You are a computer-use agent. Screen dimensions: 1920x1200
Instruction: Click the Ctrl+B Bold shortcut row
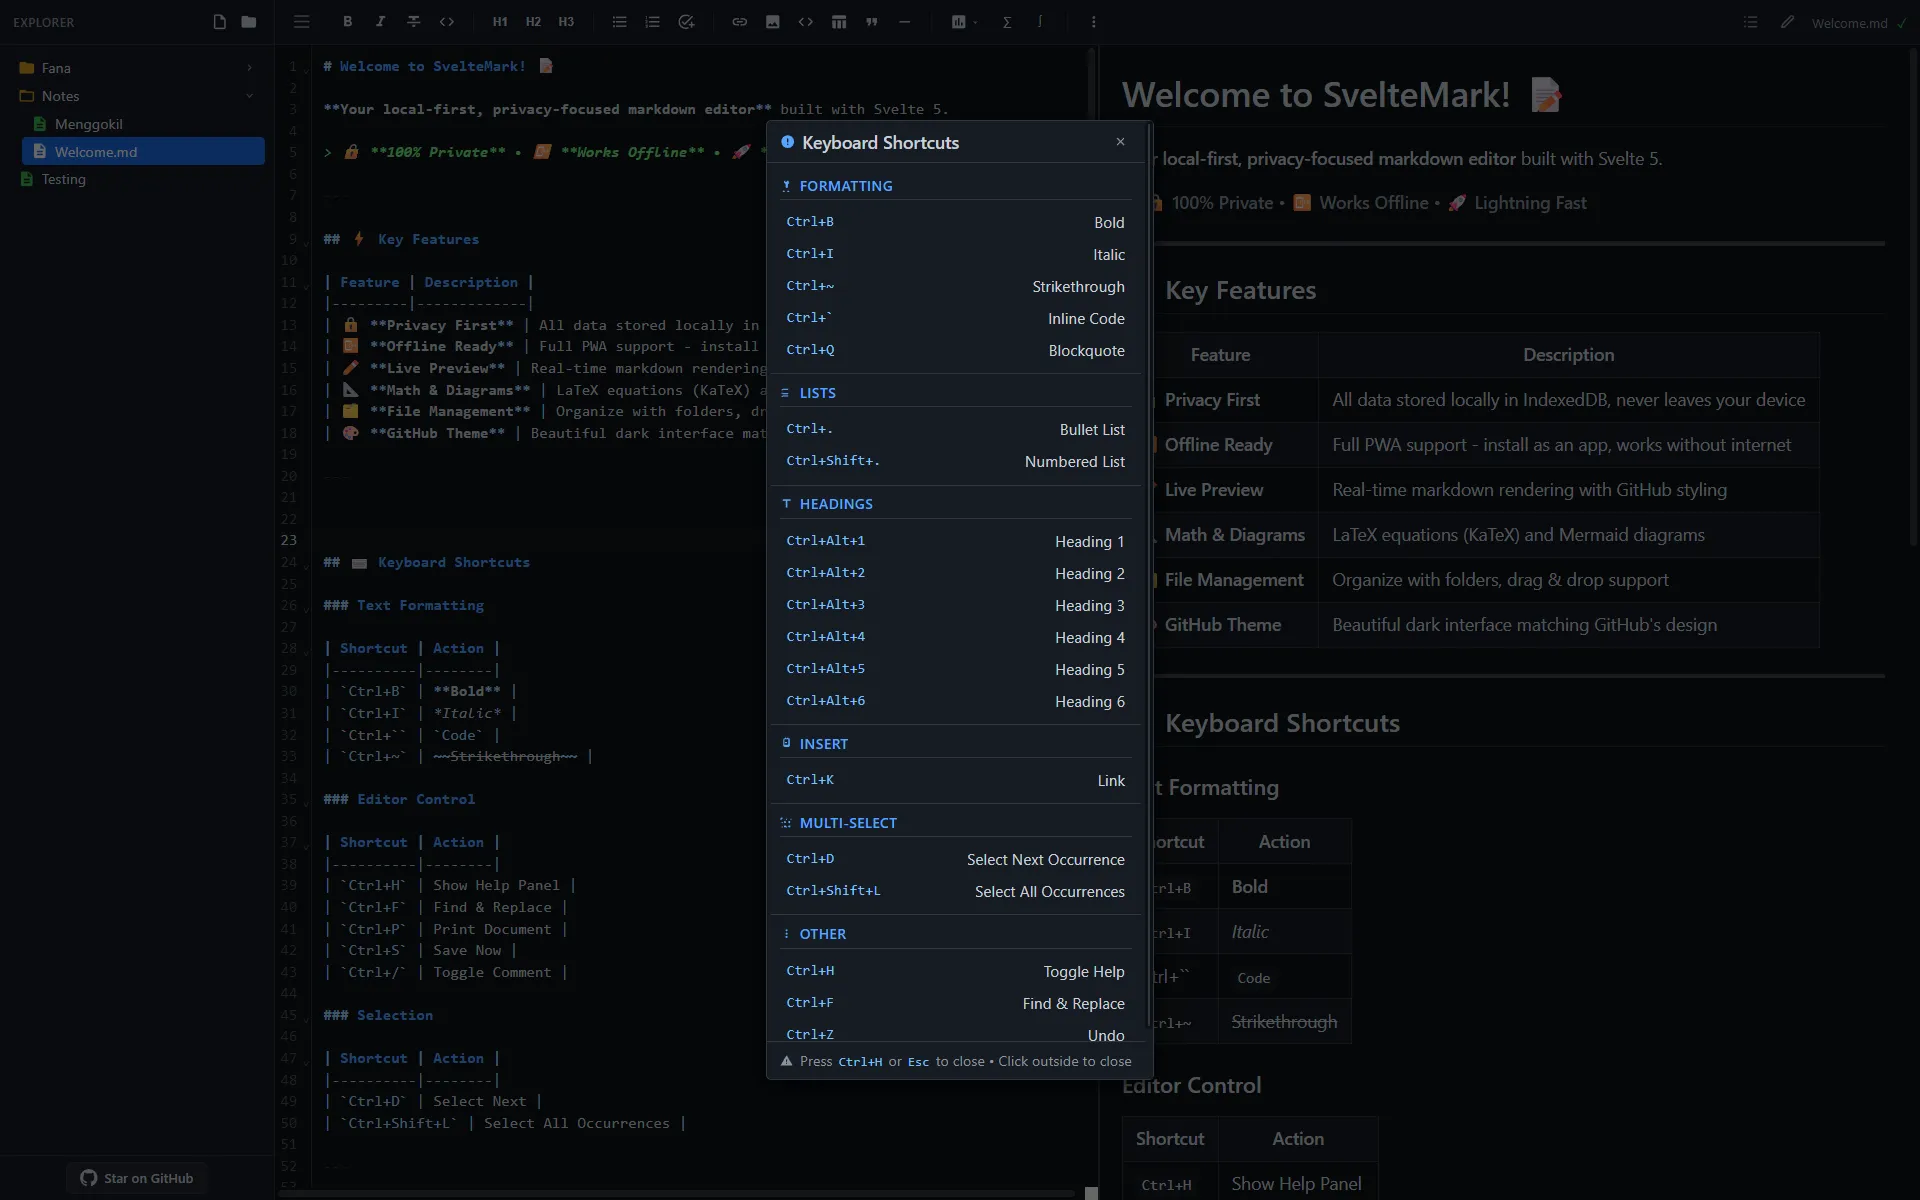955,222
